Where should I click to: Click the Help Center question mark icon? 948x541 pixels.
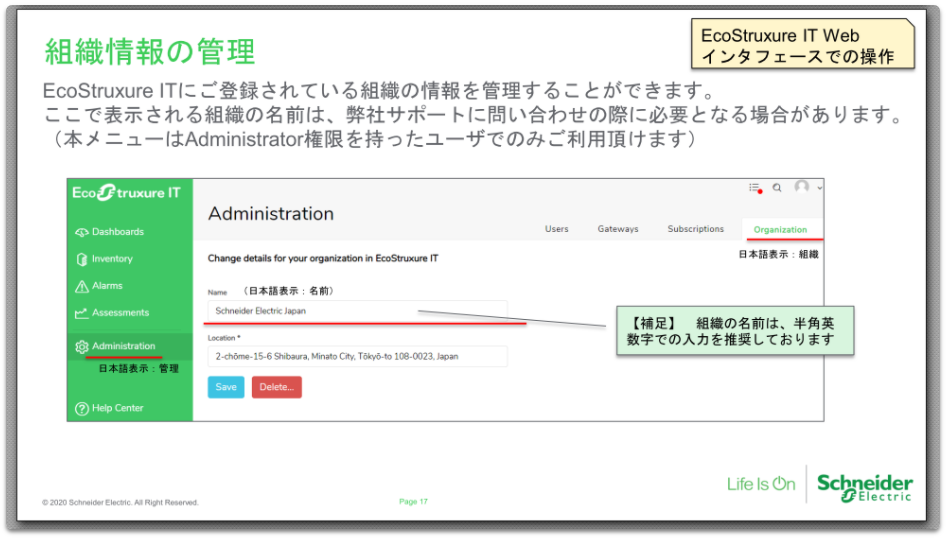coord(82,409)
